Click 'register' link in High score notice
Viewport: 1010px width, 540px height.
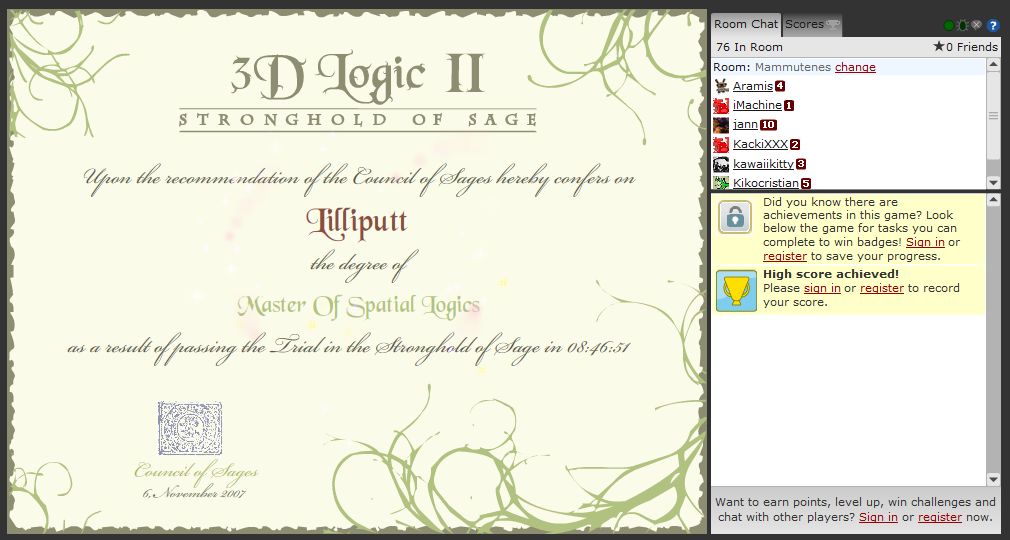(x=881, y=288)
